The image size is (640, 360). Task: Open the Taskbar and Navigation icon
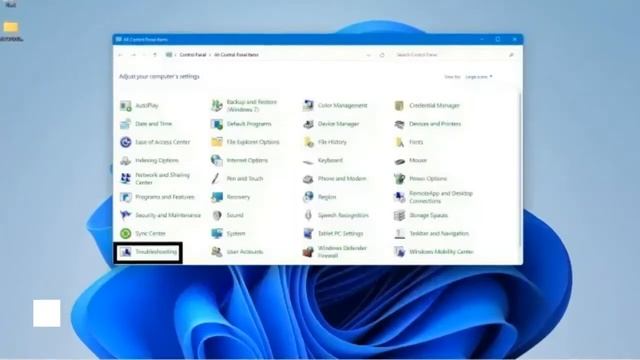tap(399, 233)
